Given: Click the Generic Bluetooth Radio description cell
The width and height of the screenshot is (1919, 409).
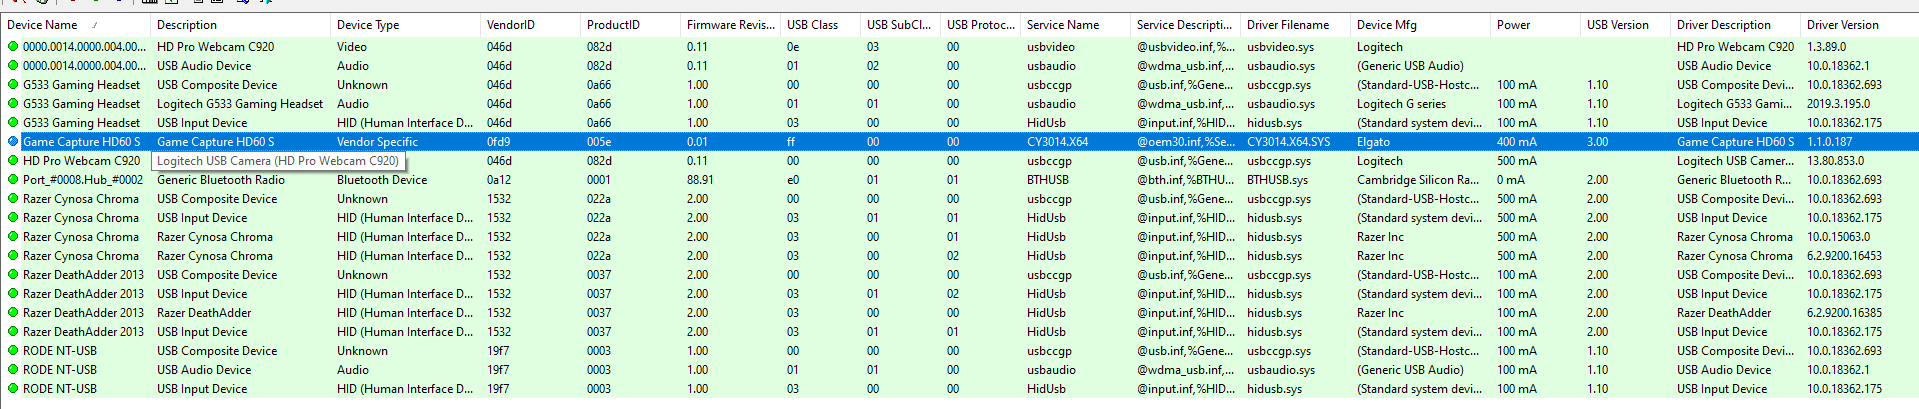Looking at the screenshot, I should [x=221, y=180].
